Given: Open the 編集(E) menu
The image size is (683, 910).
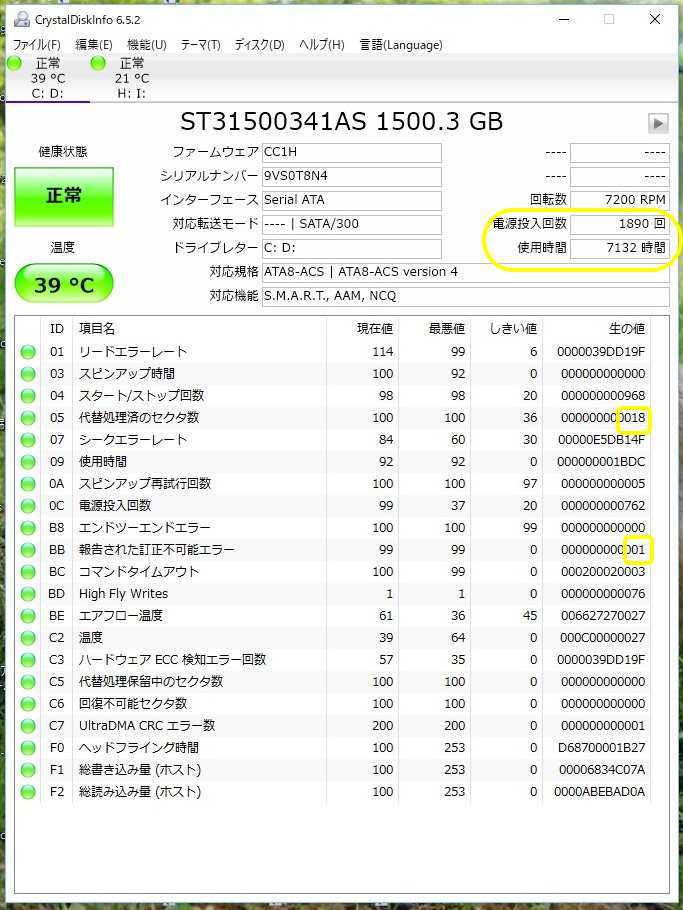Looking at the screenshot, I should tap(93, 45).
